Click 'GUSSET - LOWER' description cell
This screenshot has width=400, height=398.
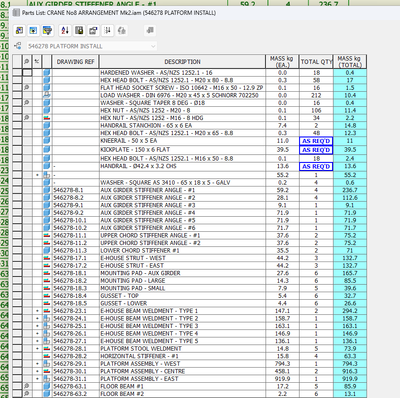(182, 303)
